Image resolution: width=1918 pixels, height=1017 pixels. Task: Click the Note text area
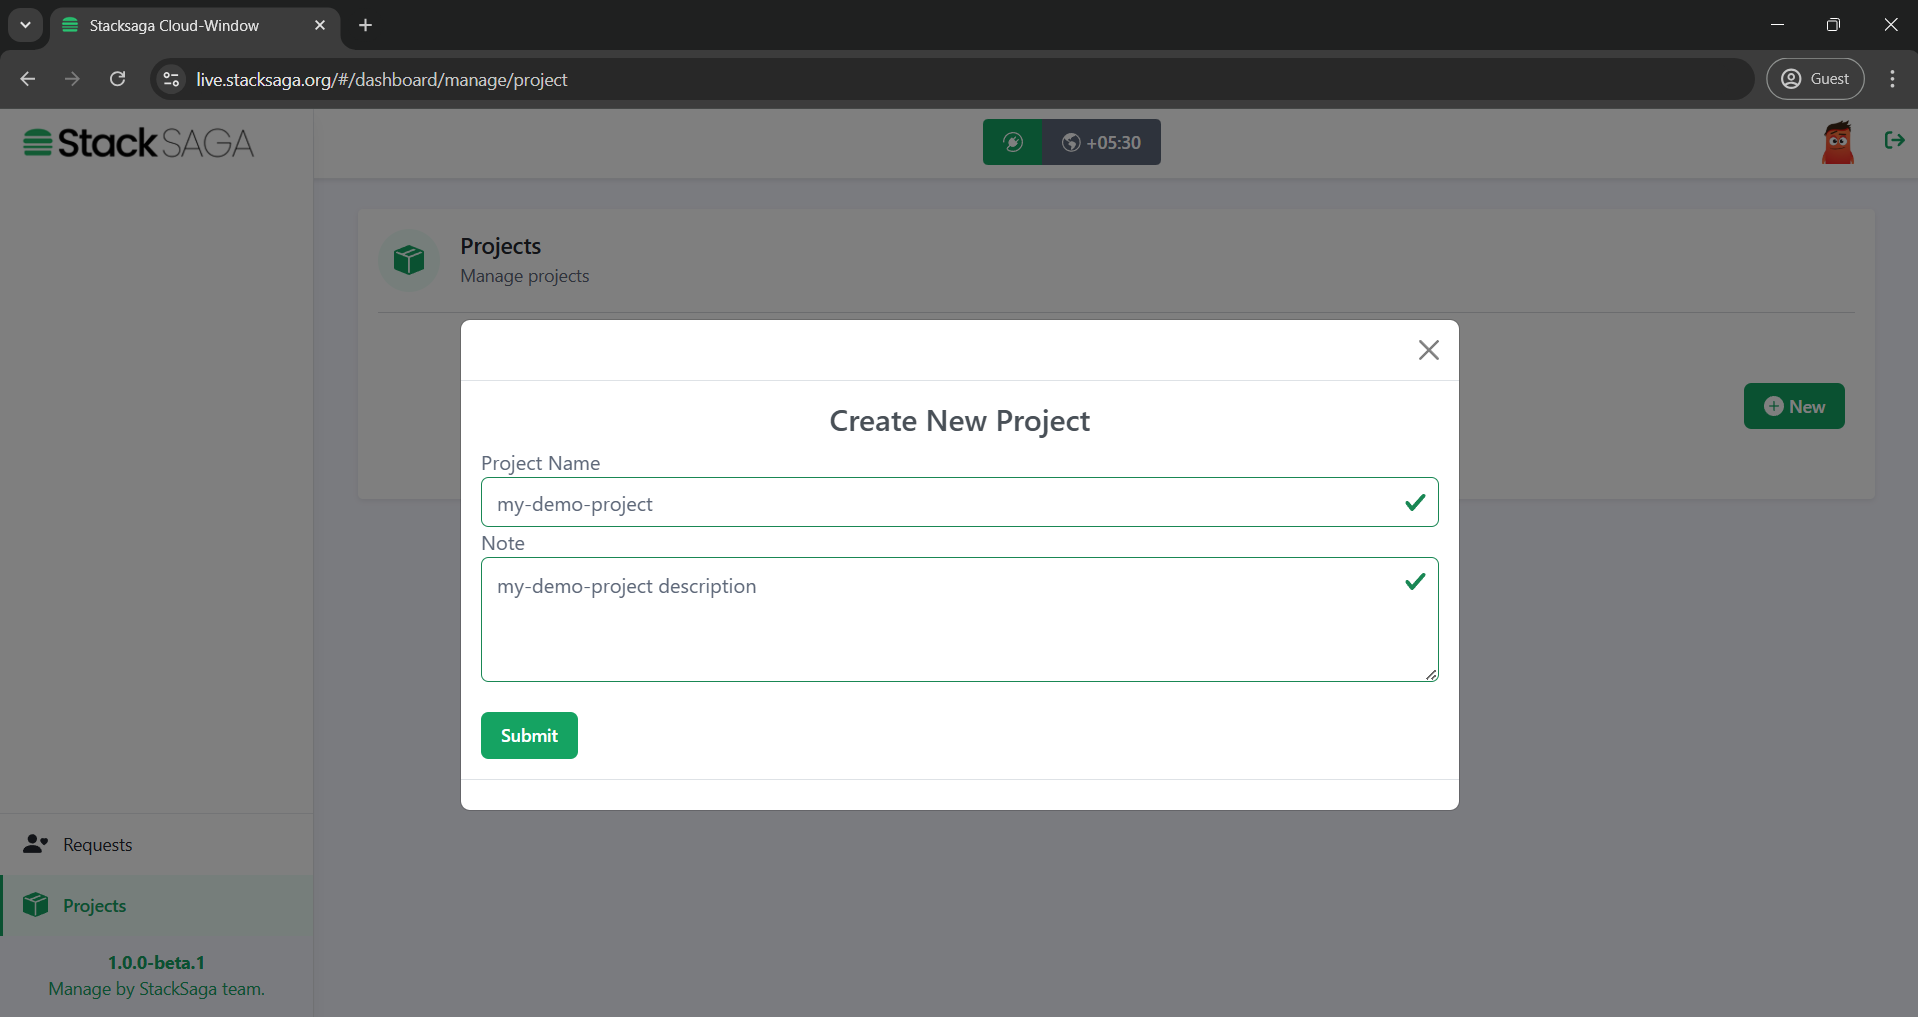[x=940, y=619]
